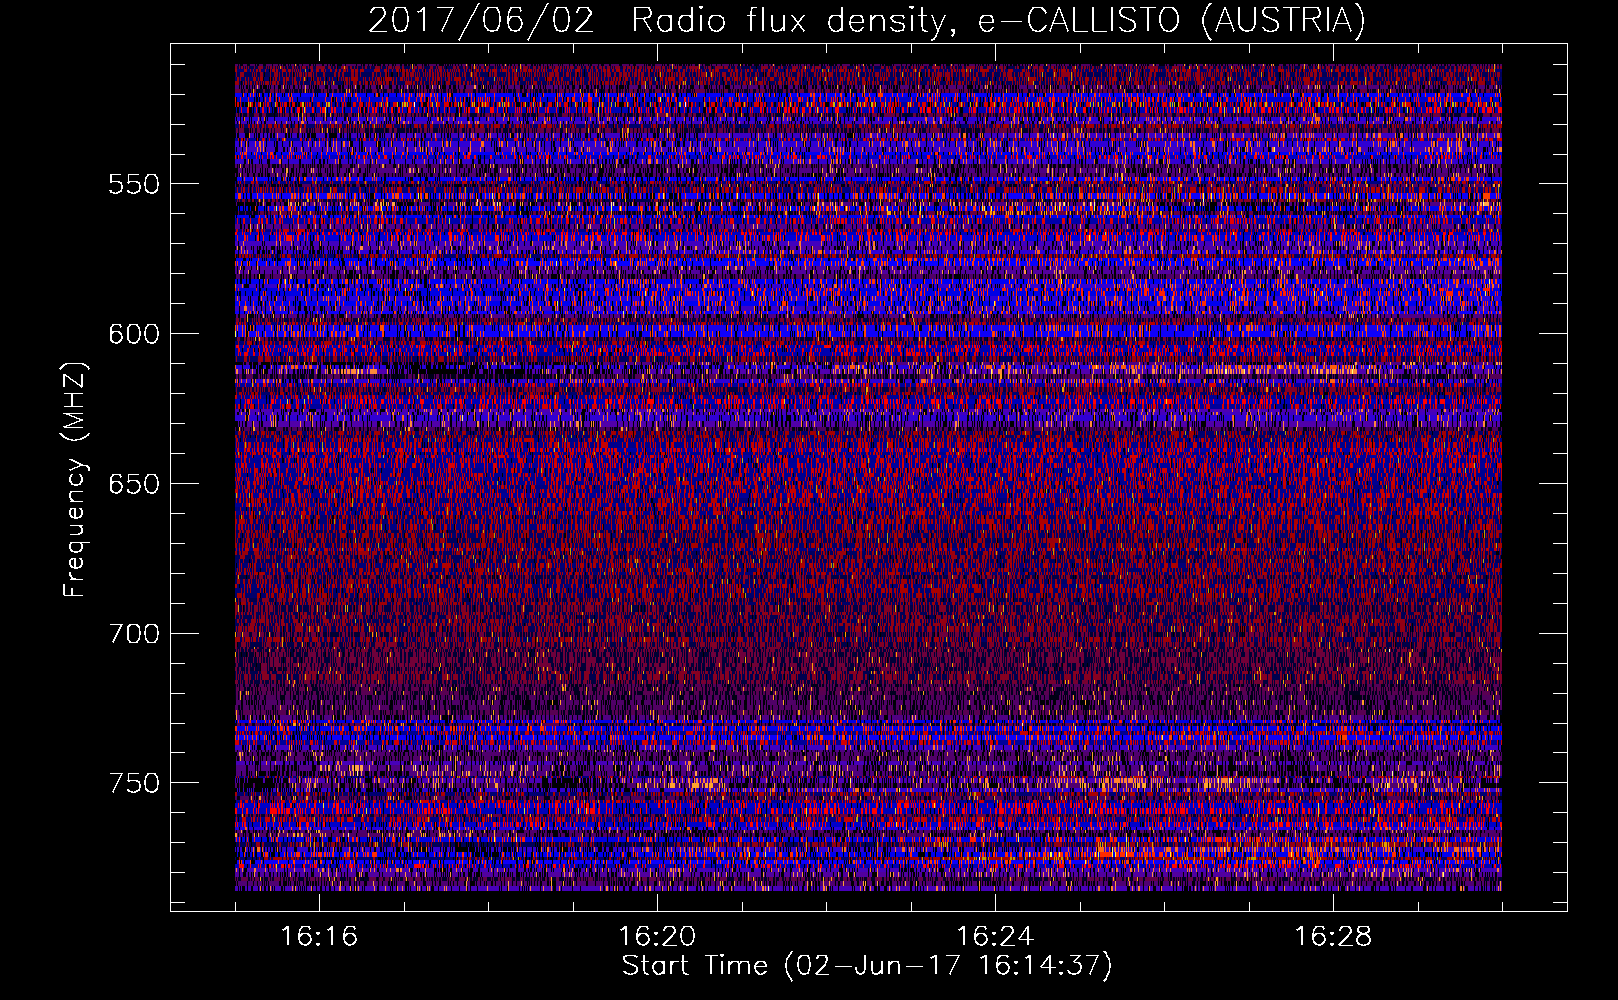
Task: Click the 16:16 time tick label
Action: click(319, 936)
